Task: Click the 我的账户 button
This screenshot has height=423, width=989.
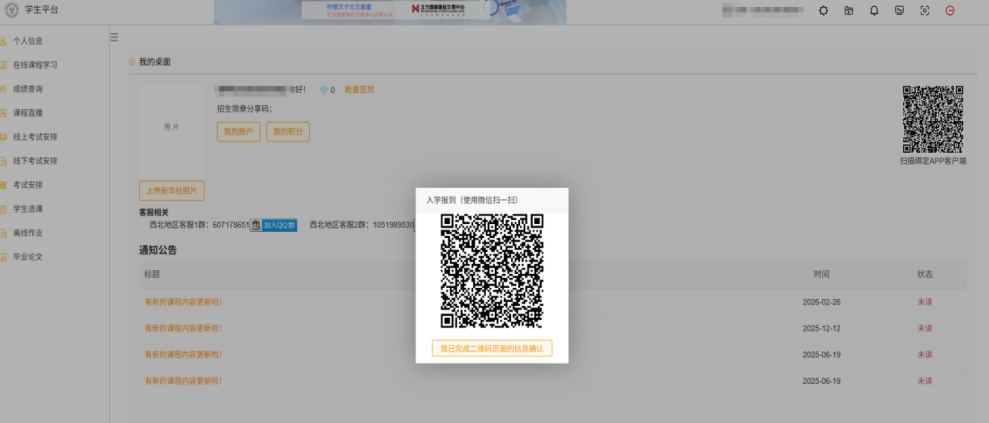Action: coord(238,131)
